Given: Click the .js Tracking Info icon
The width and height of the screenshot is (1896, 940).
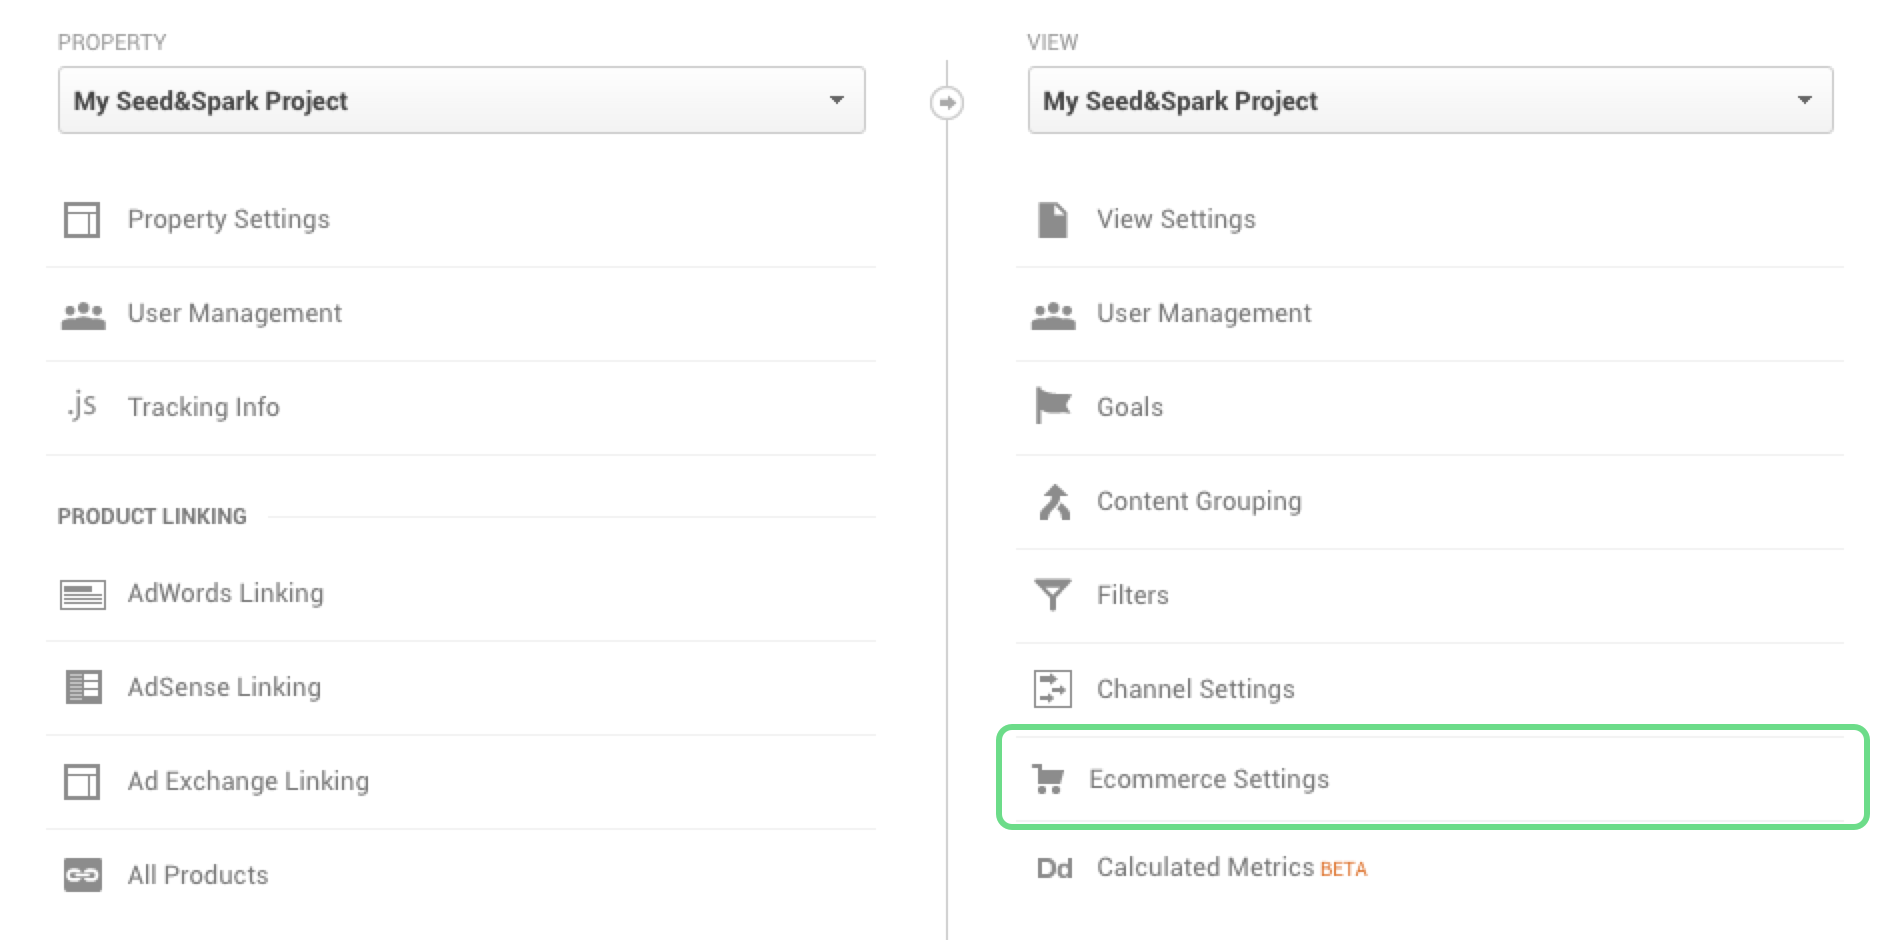Looking at the screenshot, I should click(82, 406).
